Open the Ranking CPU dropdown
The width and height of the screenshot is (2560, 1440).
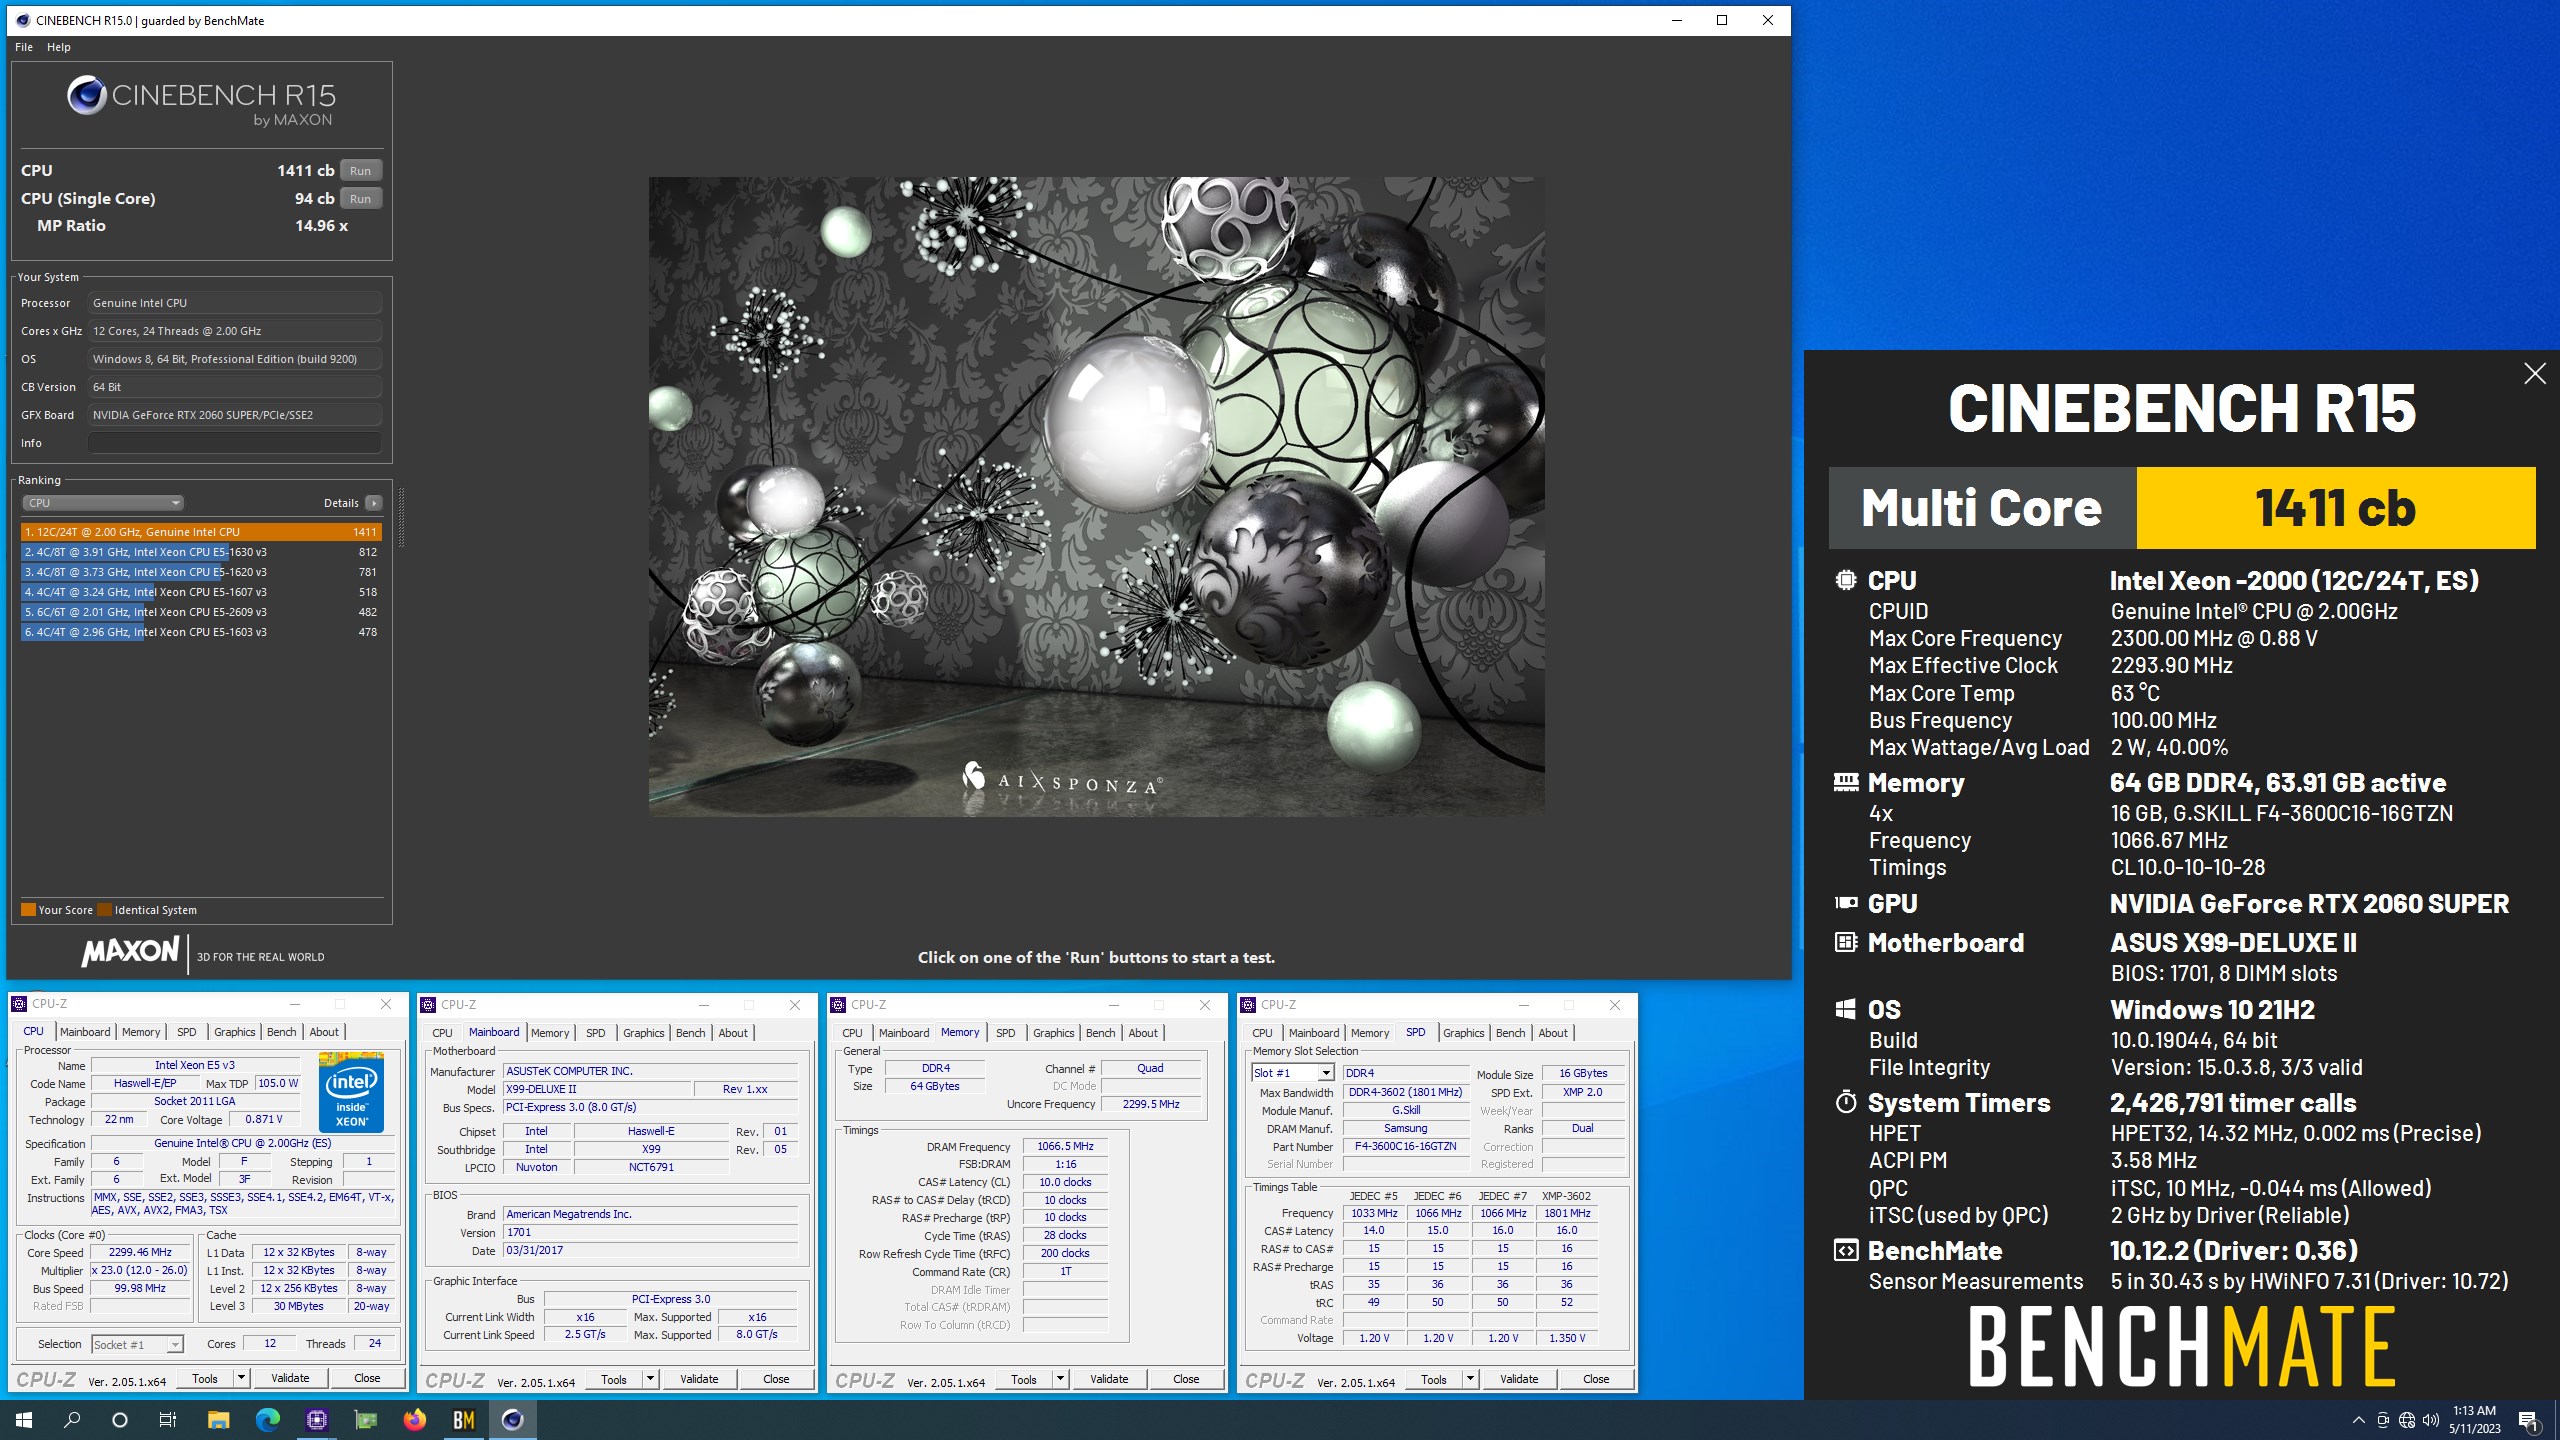tap(103, 503)
